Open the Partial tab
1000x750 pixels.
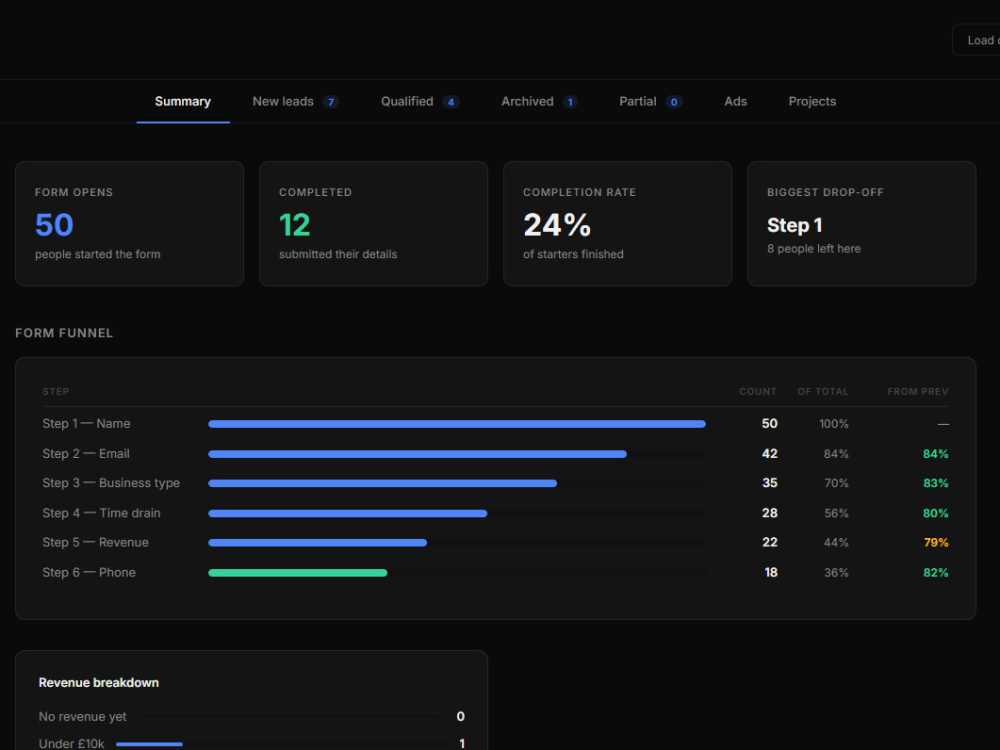(651, 101)
